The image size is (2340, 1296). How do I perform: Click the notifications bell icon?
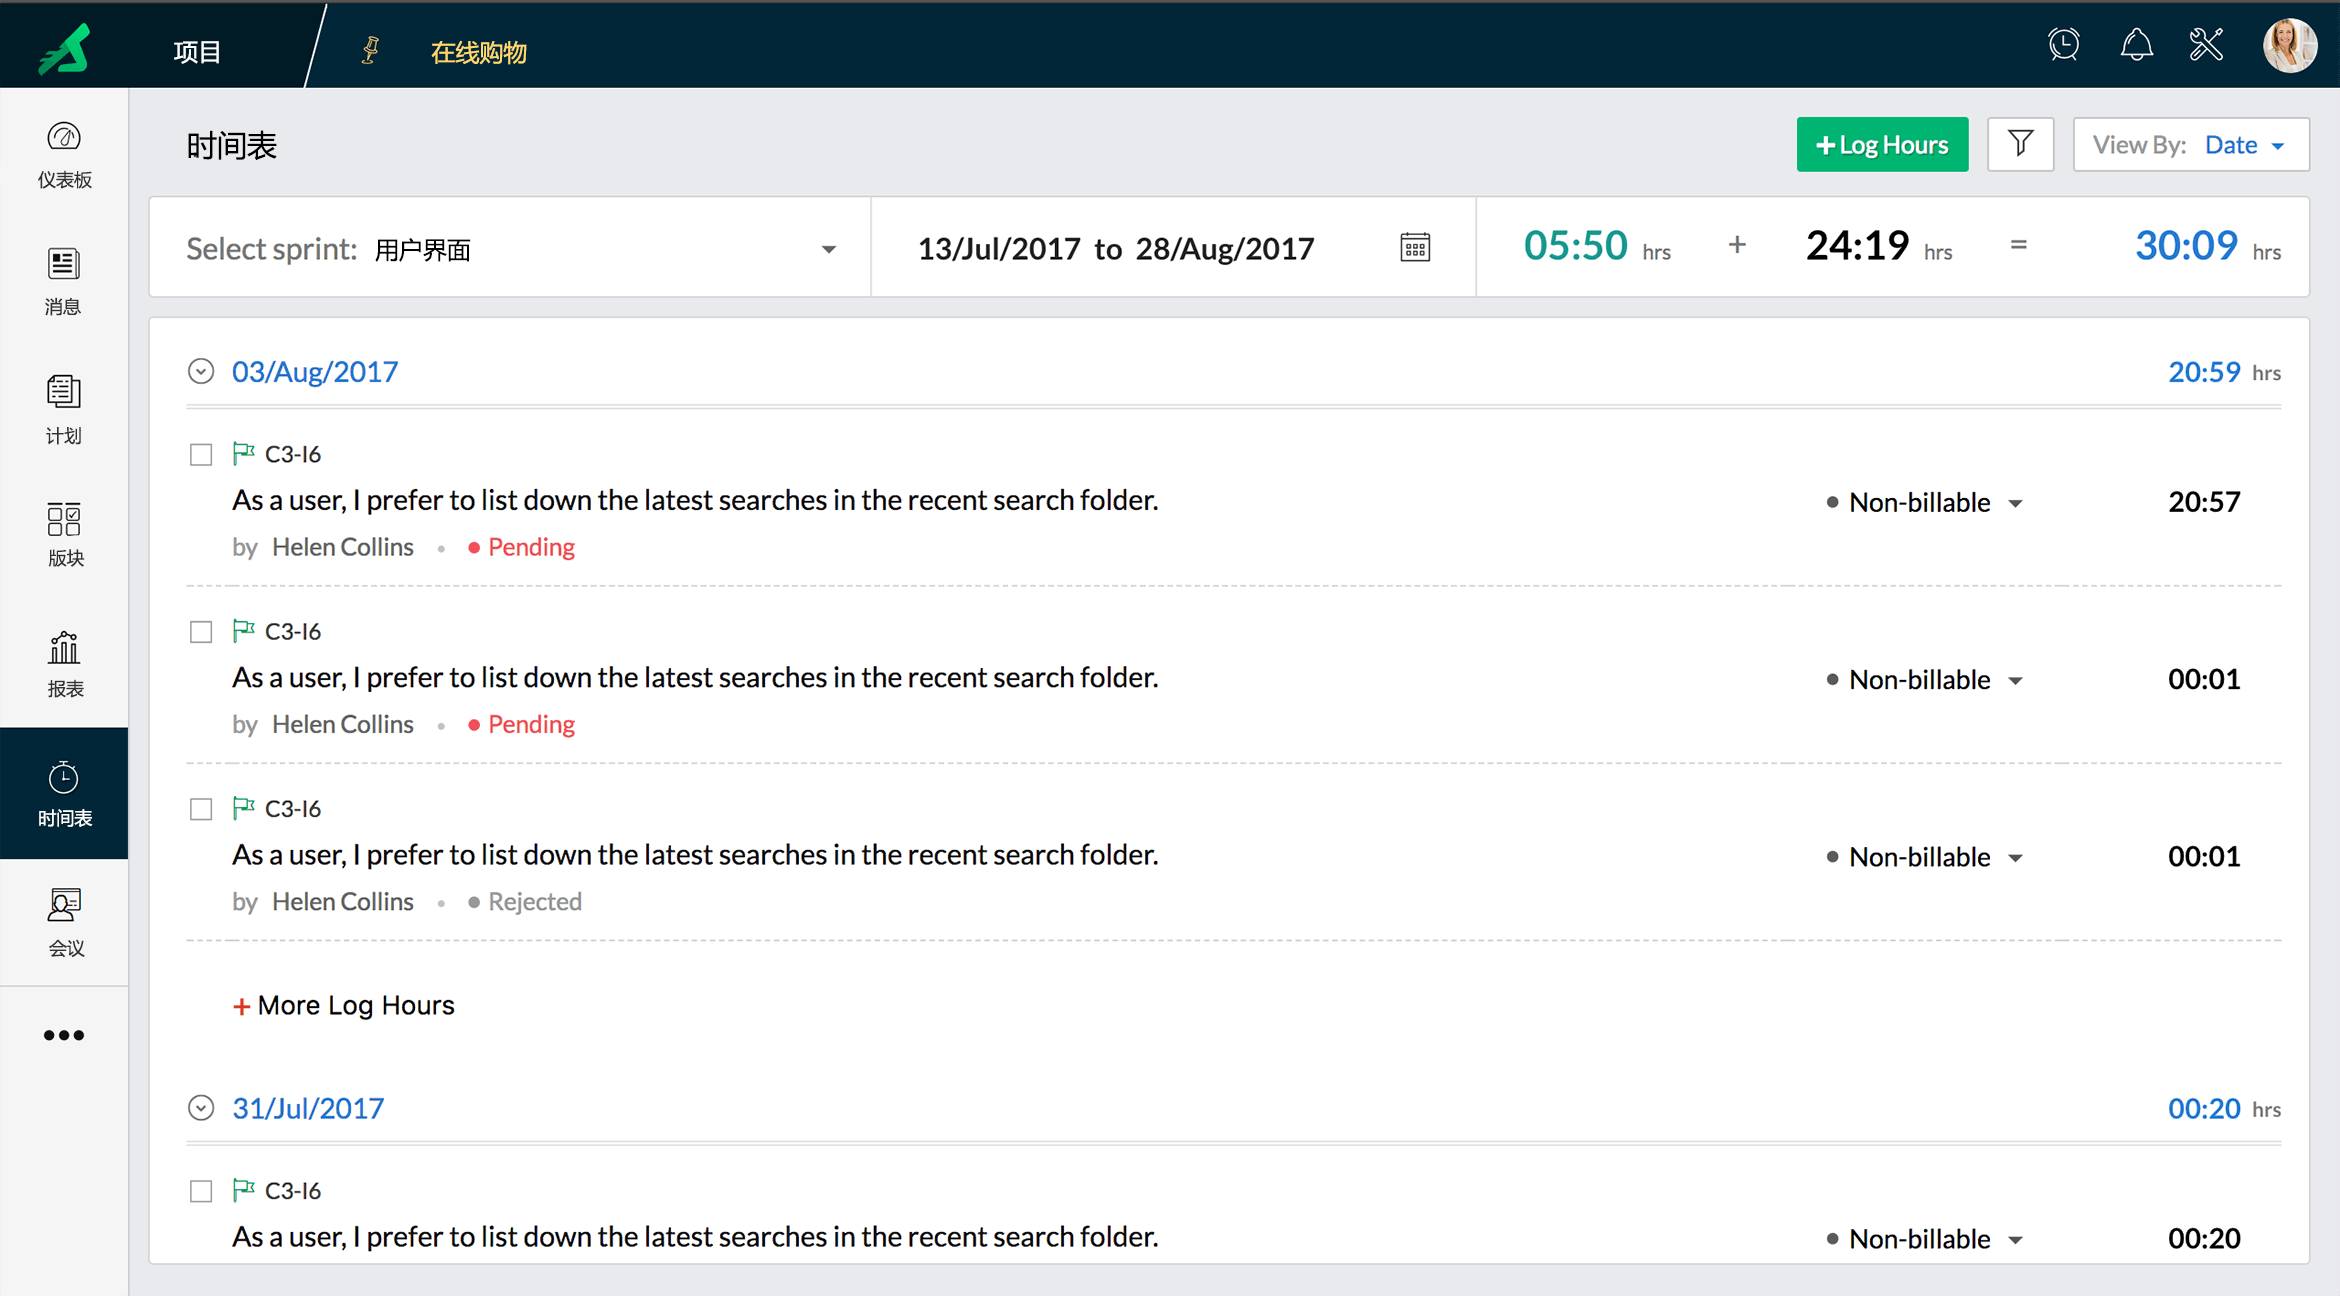tap(2136, 45)
